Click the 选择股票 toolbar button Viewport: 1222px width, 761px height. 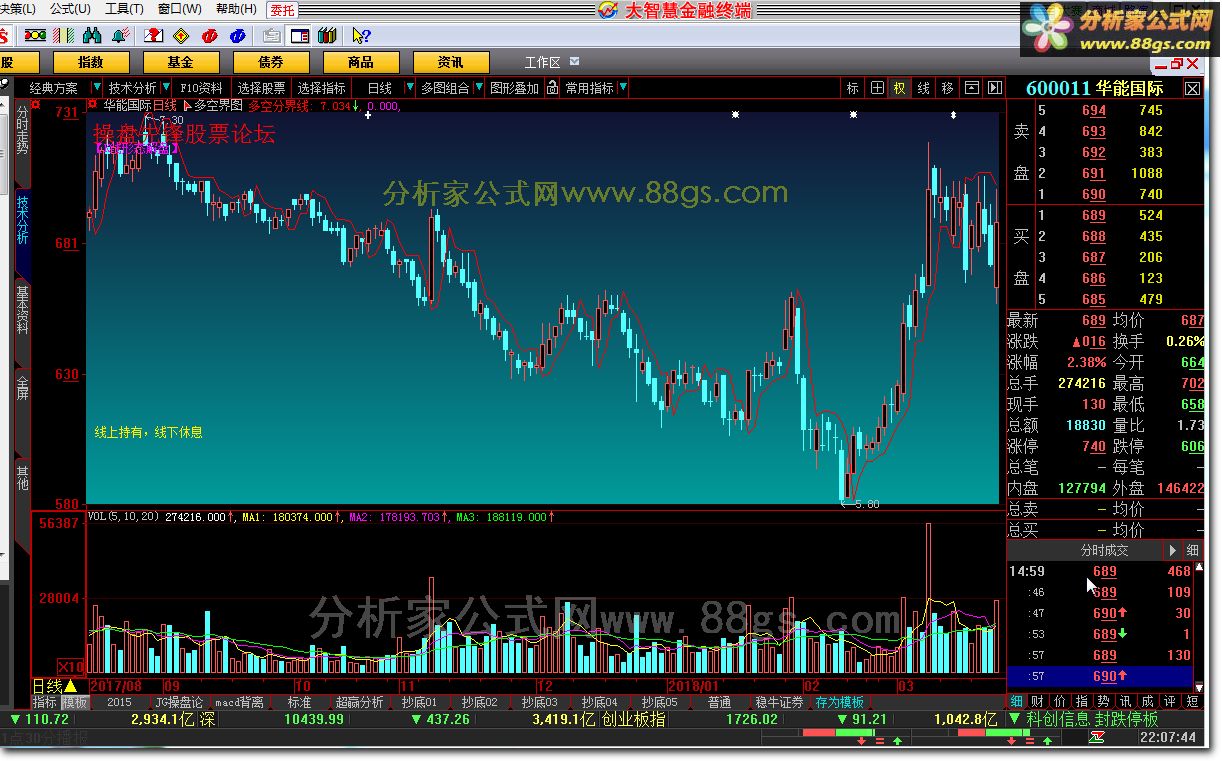click(263, 88)
